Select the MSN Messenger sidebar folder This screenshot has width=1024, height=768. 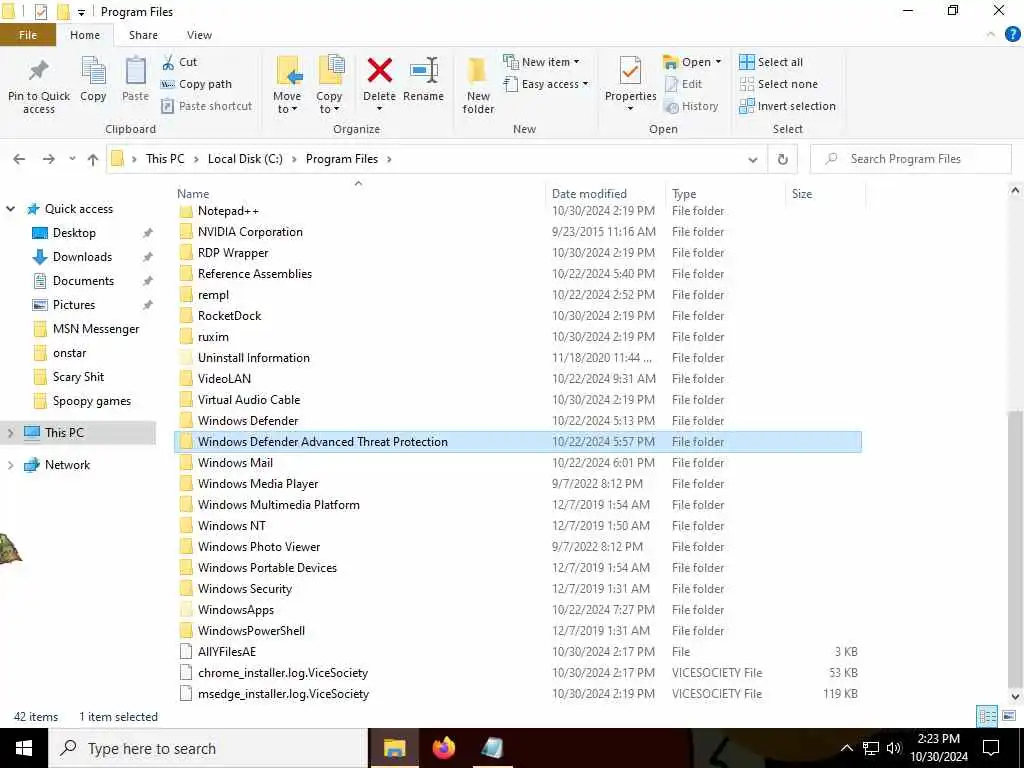[x=96, y=329]
